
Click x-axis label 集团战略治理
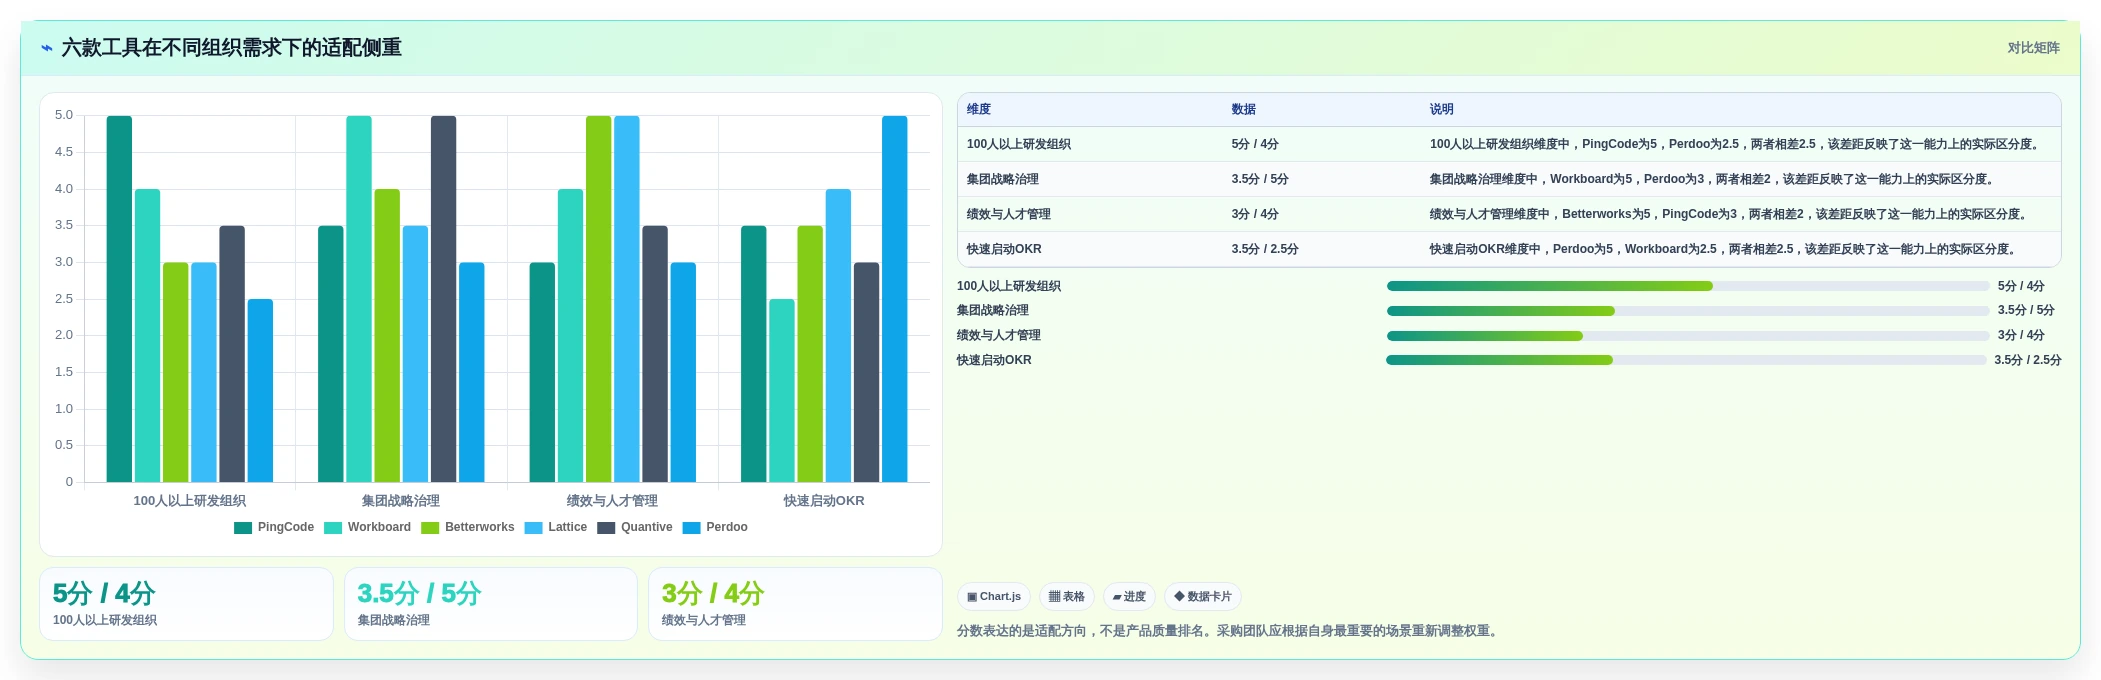click(401, 501)
